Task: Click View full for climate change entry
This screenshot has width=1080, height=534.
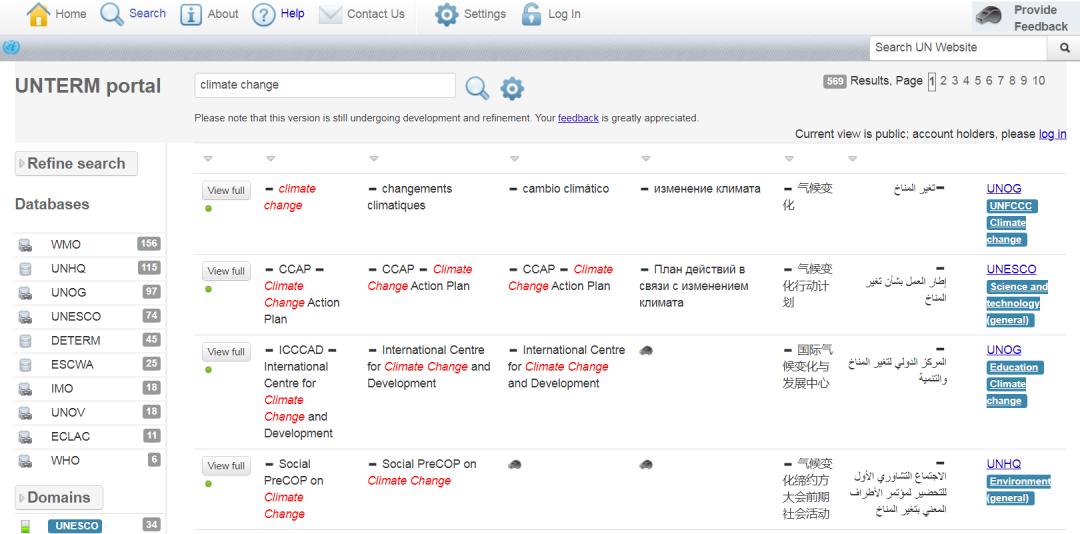Action: (226, 190)
